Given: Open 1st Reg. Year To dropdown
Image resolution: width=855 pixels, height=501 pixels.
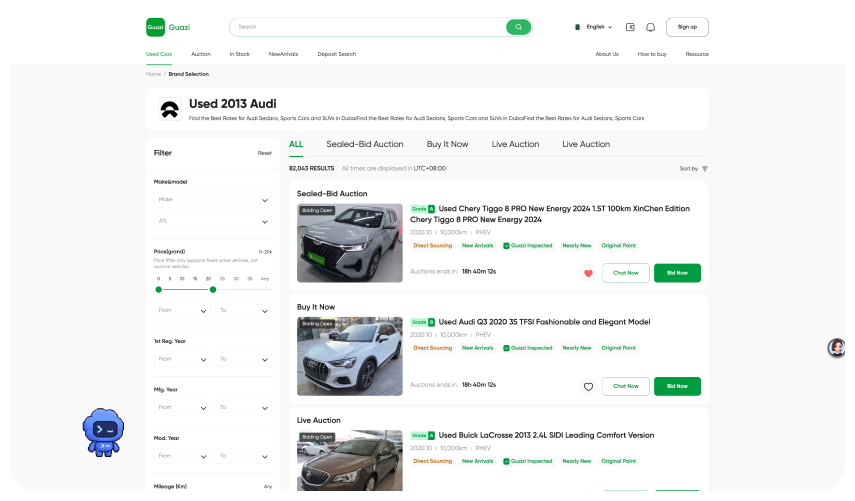Looking at the screenshot, I should (243, 359).
